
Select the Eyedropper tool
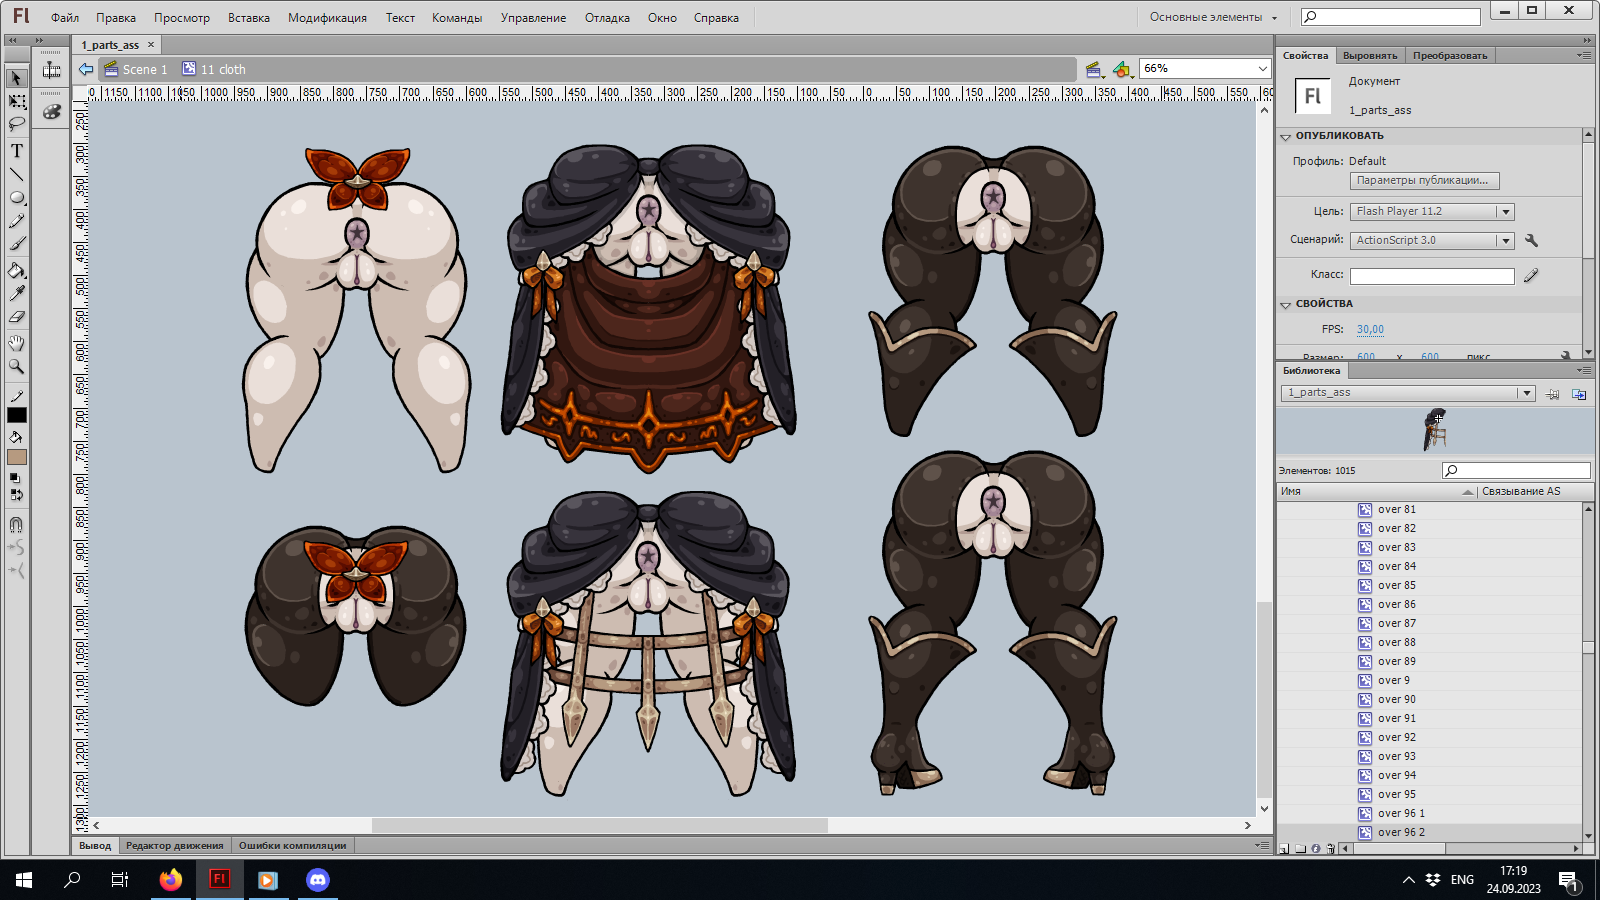pos(17,293)
